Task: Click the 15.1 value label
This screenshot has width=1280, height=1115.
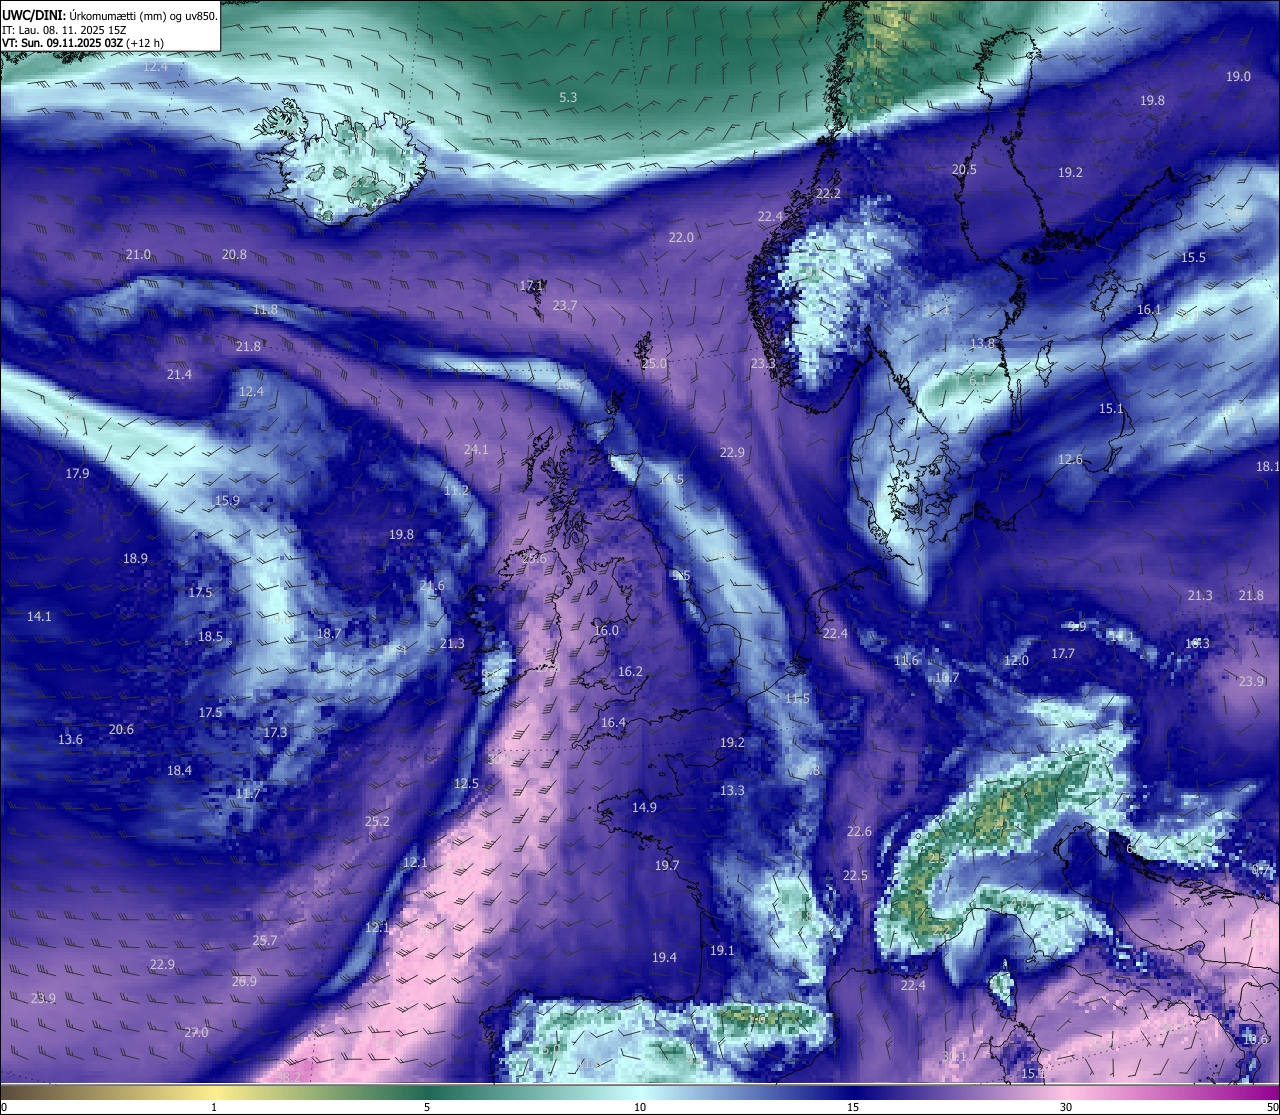Action: pyautogui.click(x=1111, y=408)
